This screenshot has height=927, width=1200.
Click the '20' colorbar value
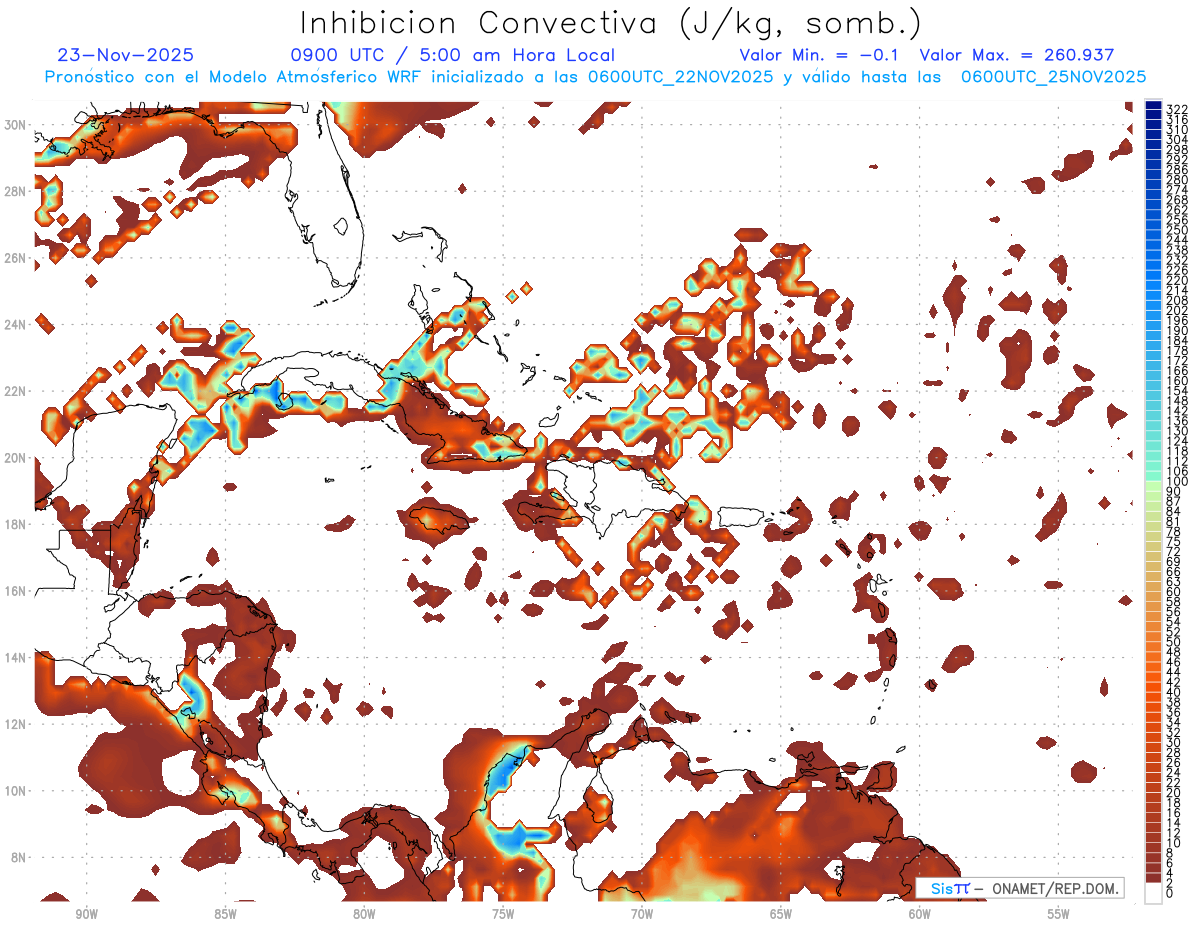point(1174,792)
